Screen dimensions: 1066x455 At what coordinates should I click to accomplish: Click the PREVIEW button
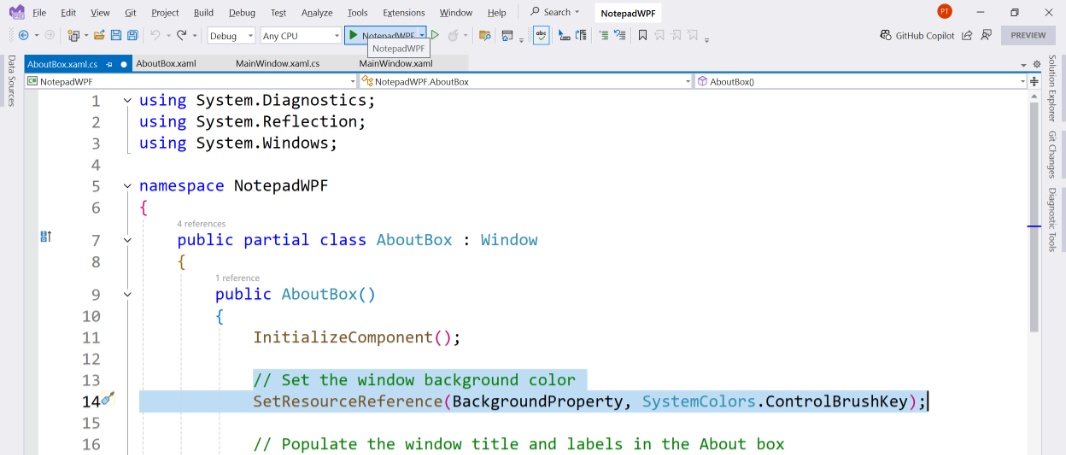[x=1028, y=35]
